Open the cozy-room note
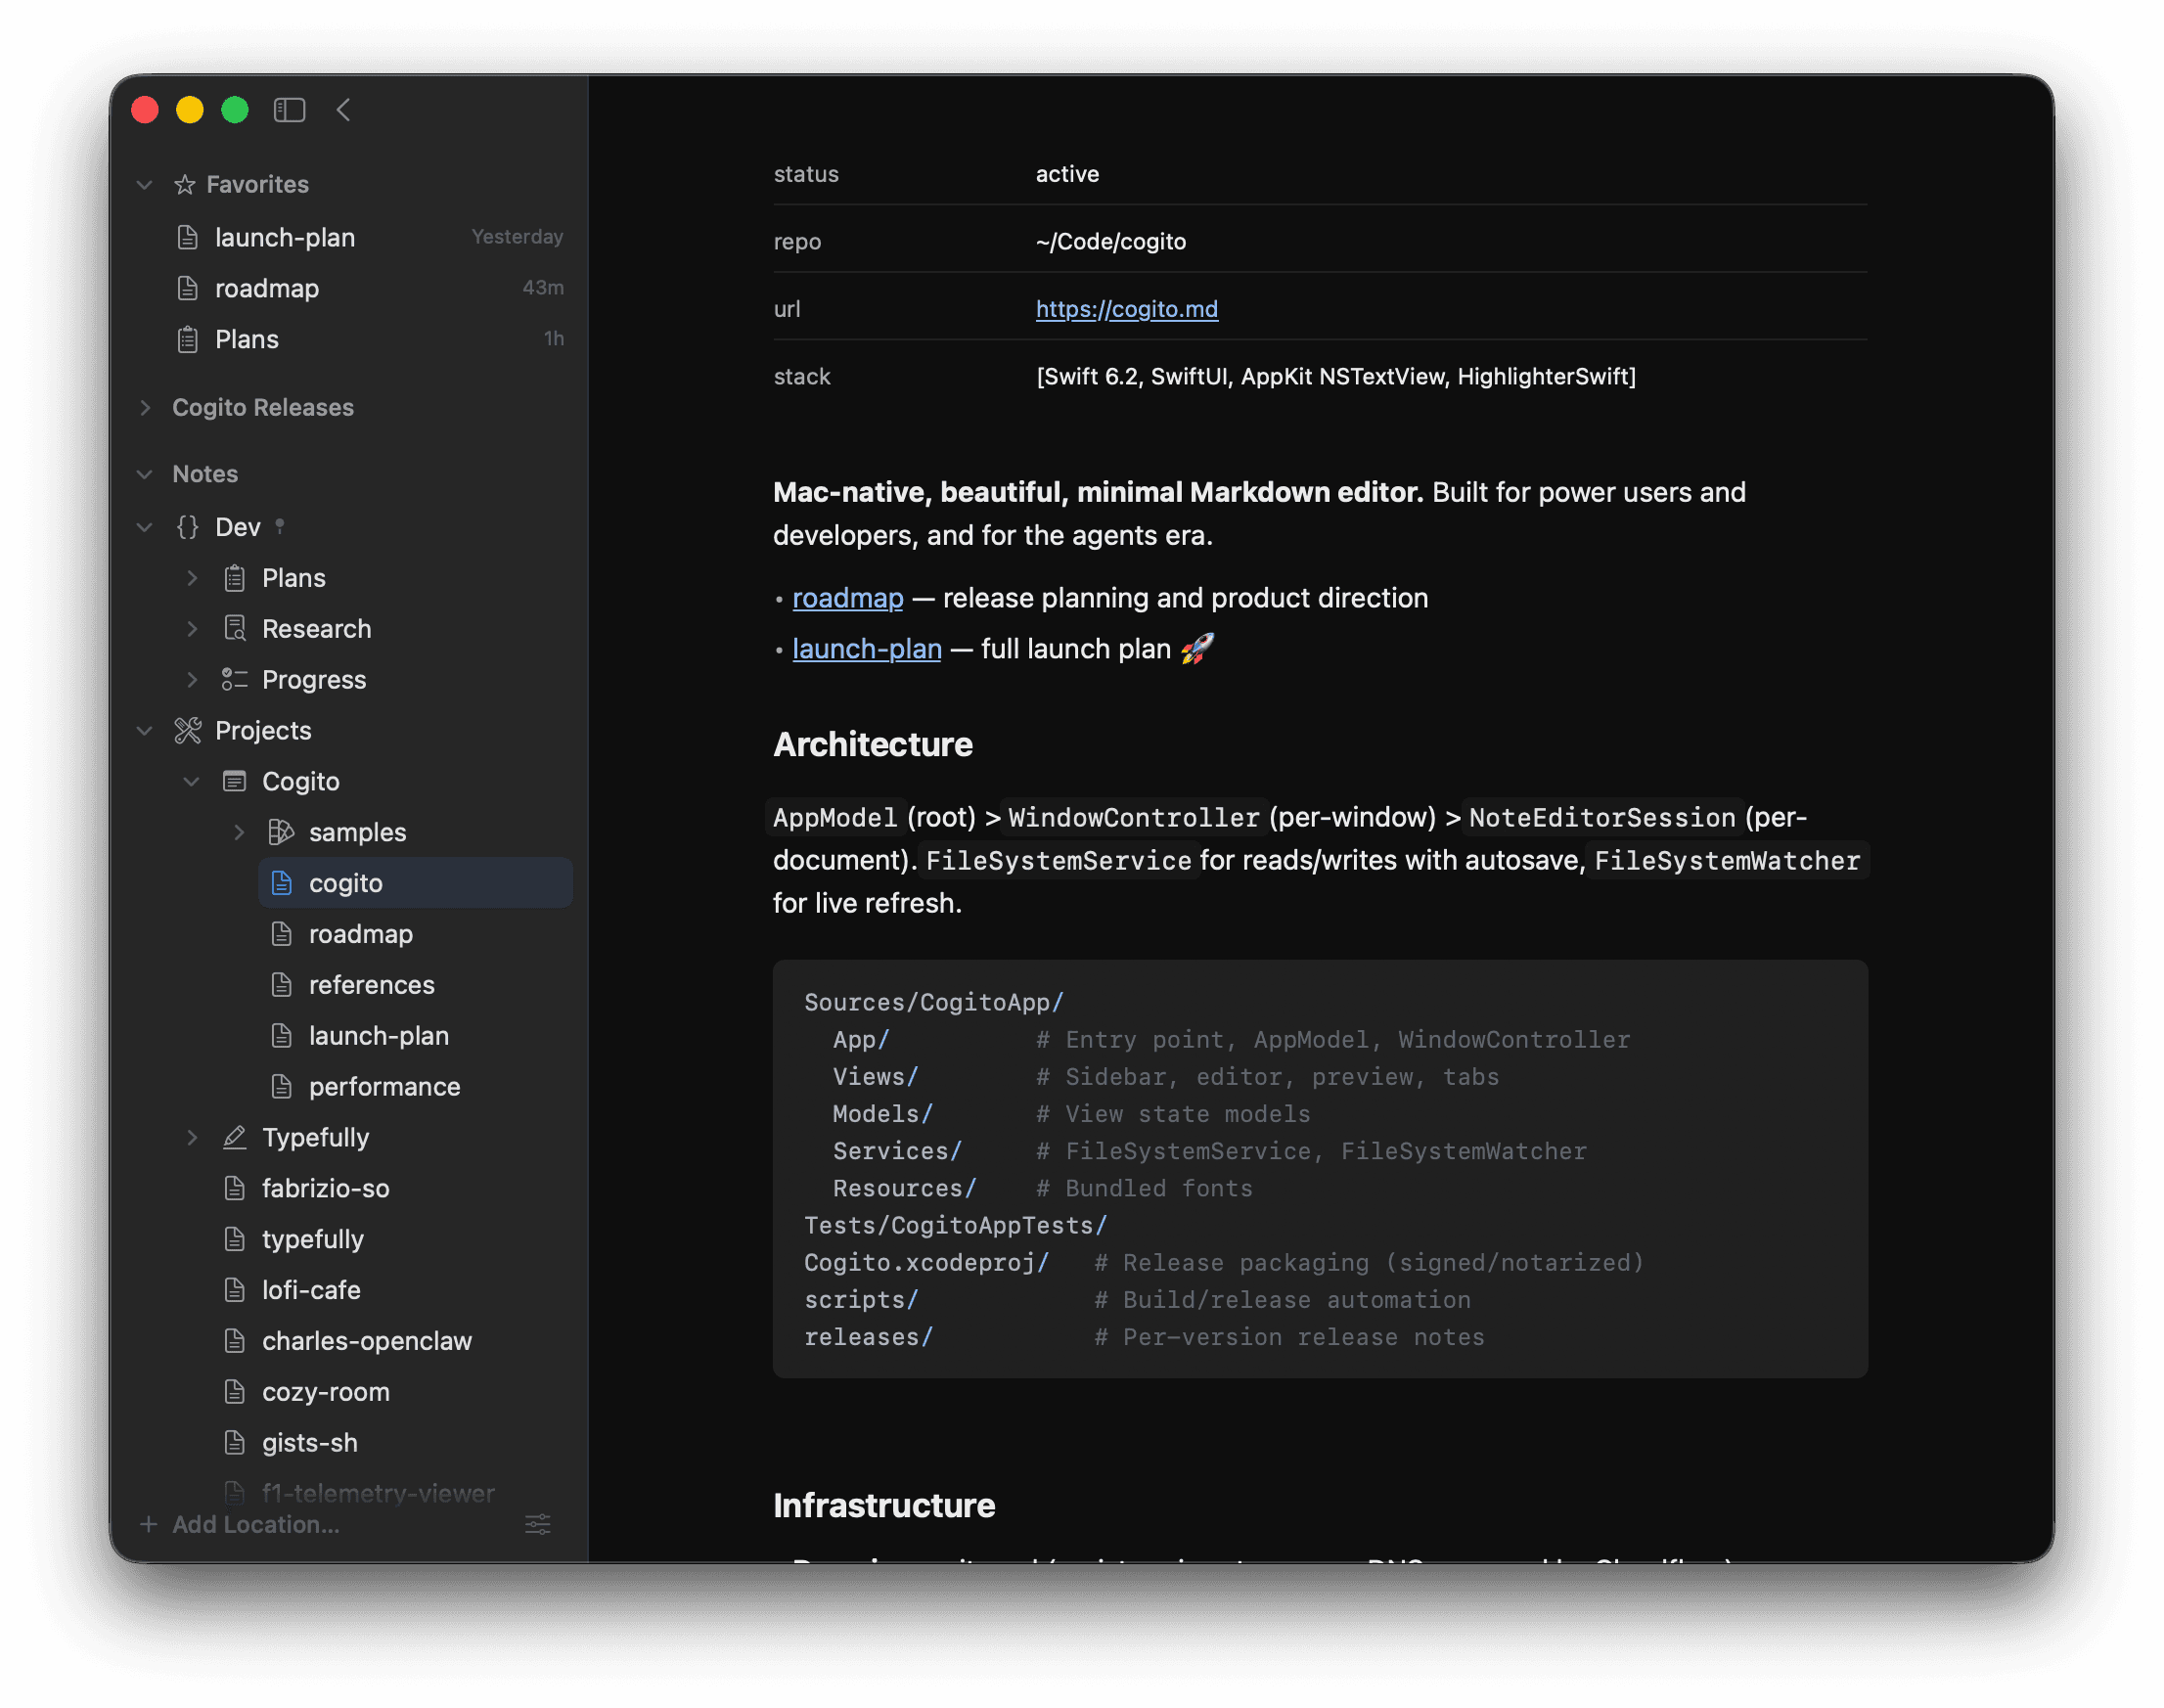 392,1392
